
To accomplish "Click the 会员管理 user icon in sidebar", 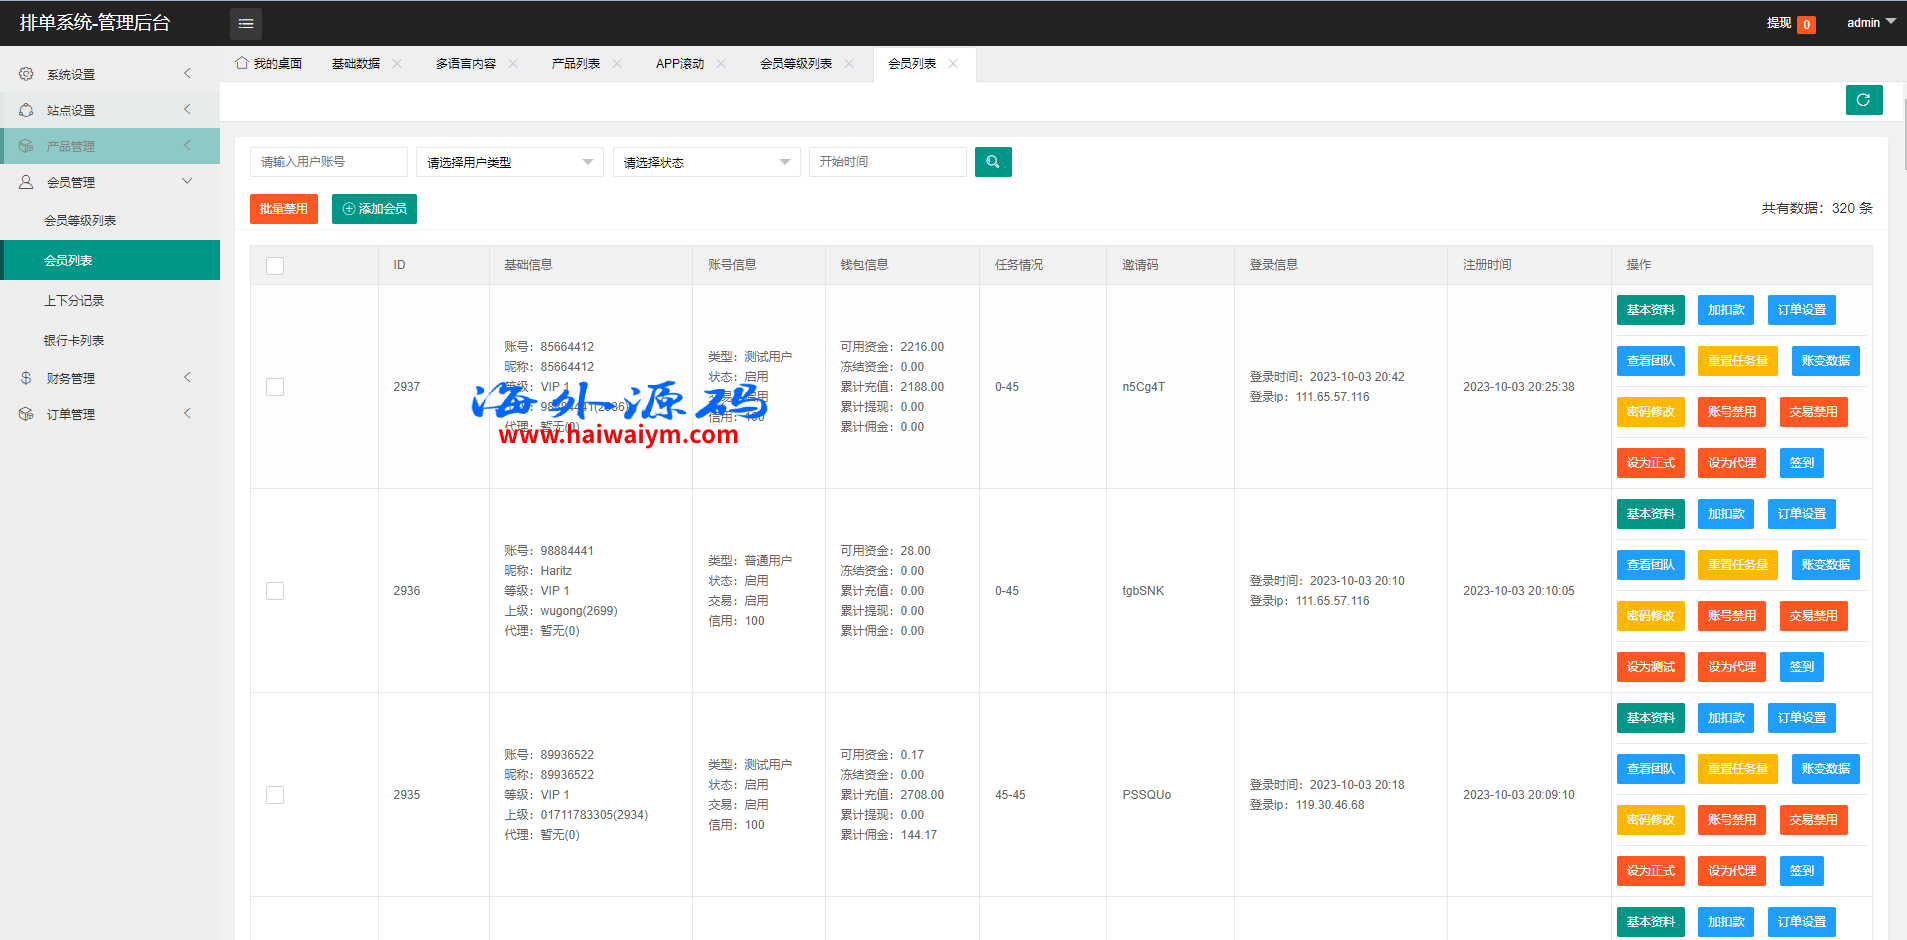I will (x=26, y=182).
